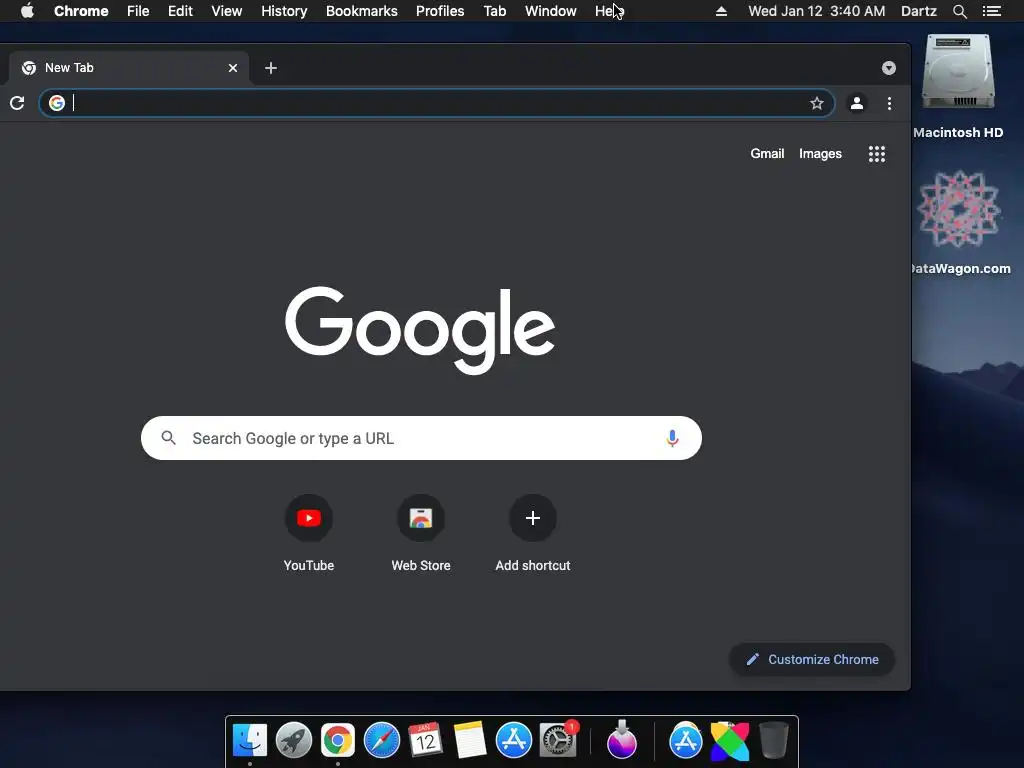This screenshot has height=768, width=1024.
Task: Click the Add shortcut plus icon
Action: pos(533,518)
